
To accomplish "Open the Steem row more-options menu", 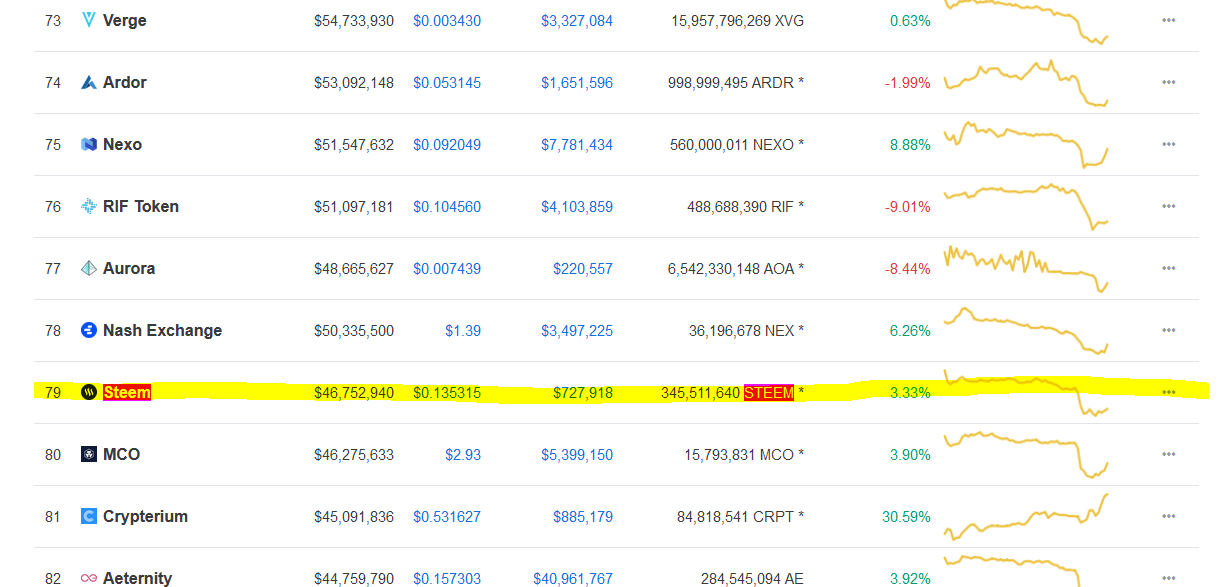I will click(x=1168, y=392).
